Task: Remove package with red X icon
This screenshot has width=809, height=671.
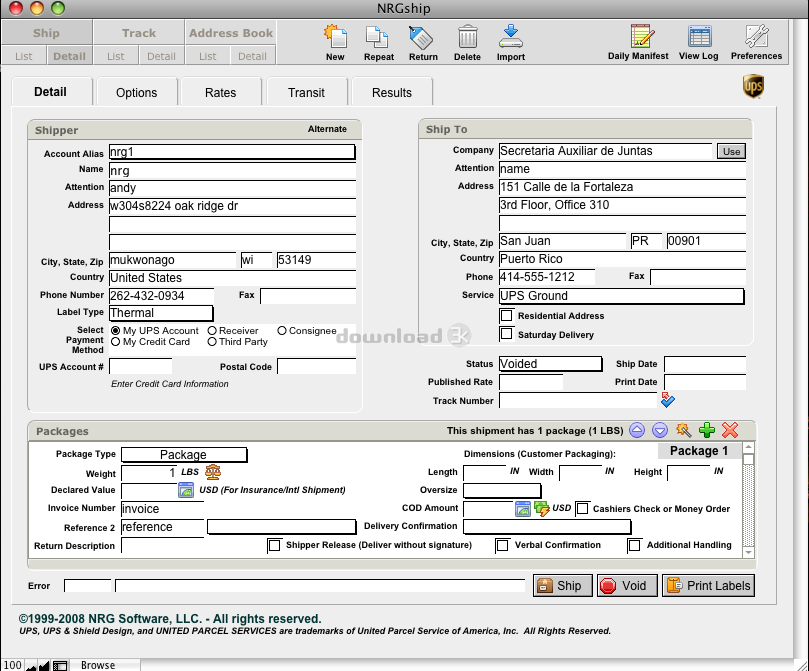Action: 730,430
